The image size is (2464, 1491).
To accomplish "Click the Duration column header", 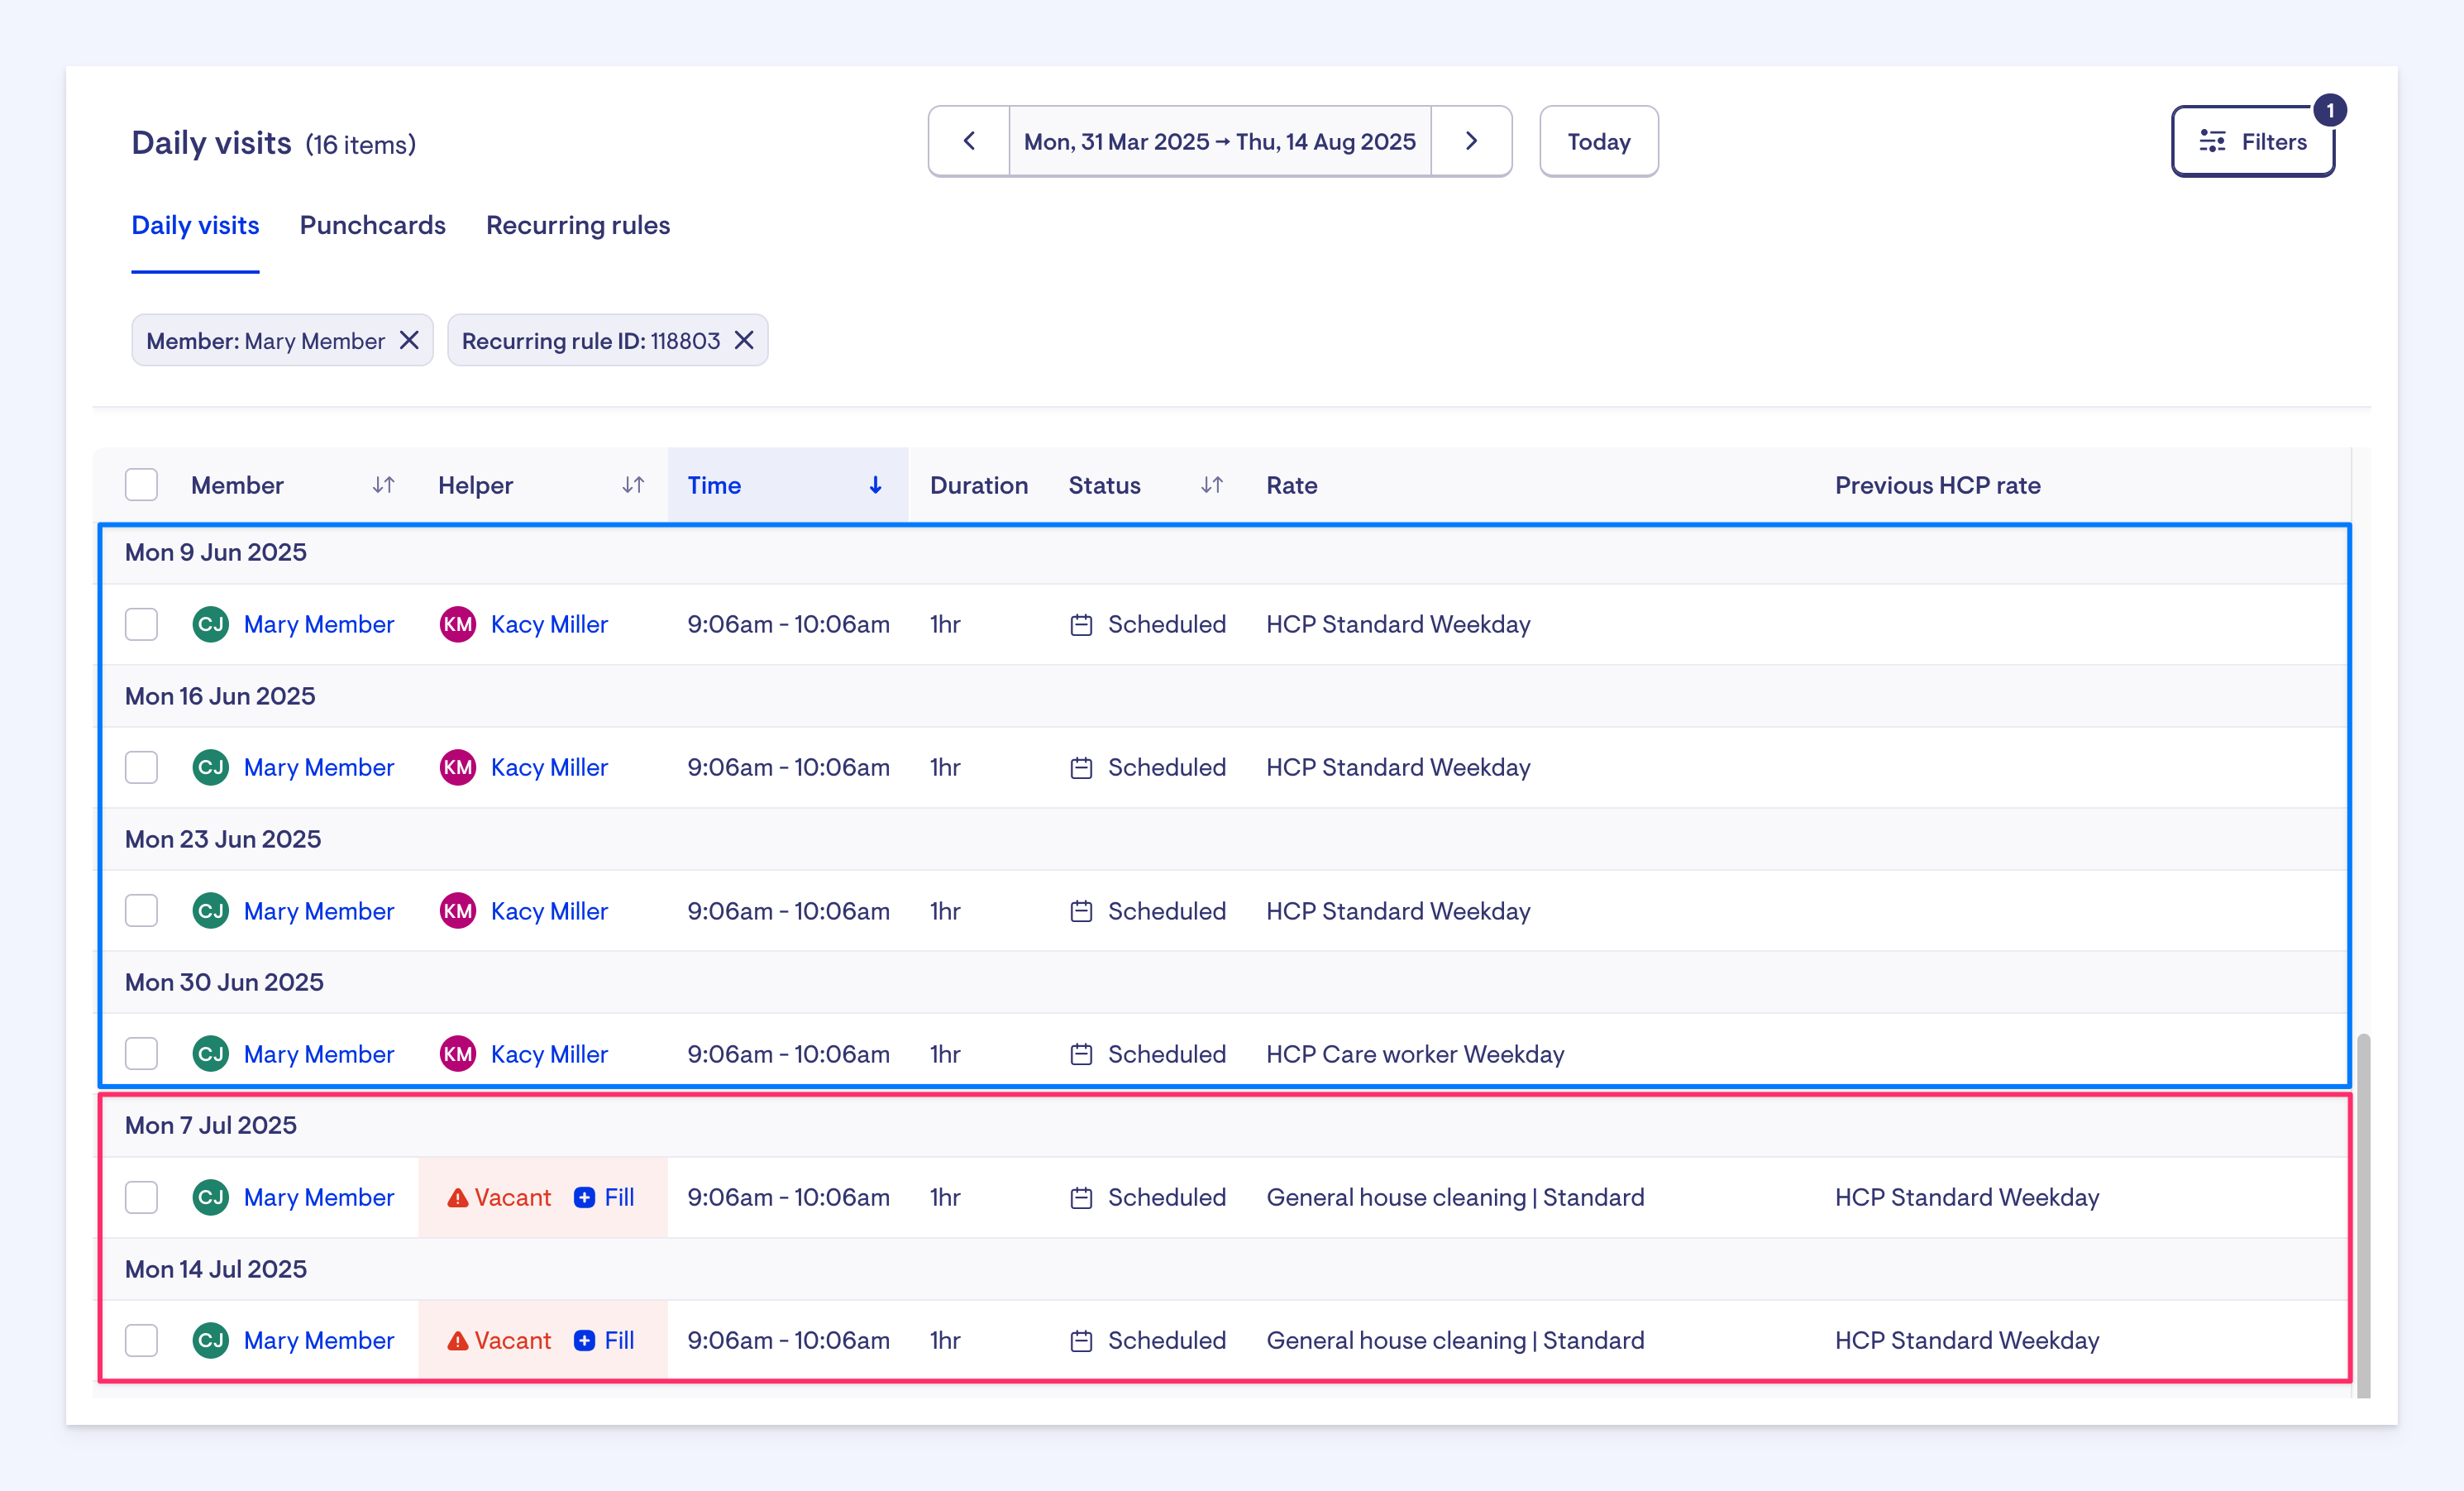I will pos(979,485).
